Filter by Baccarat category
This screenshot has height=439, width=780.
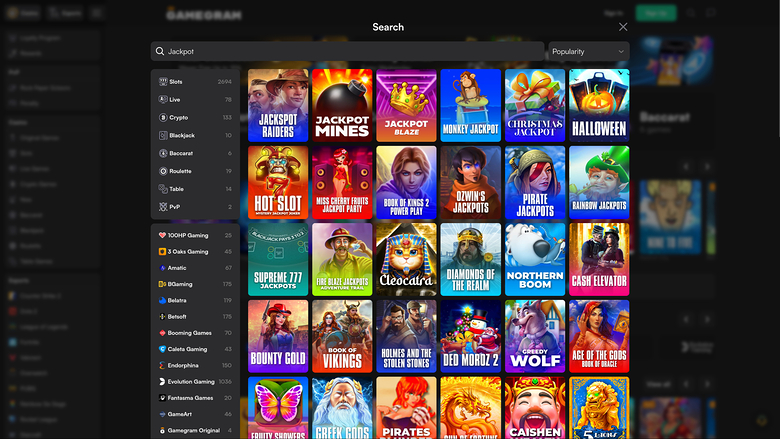pos(195,153)
